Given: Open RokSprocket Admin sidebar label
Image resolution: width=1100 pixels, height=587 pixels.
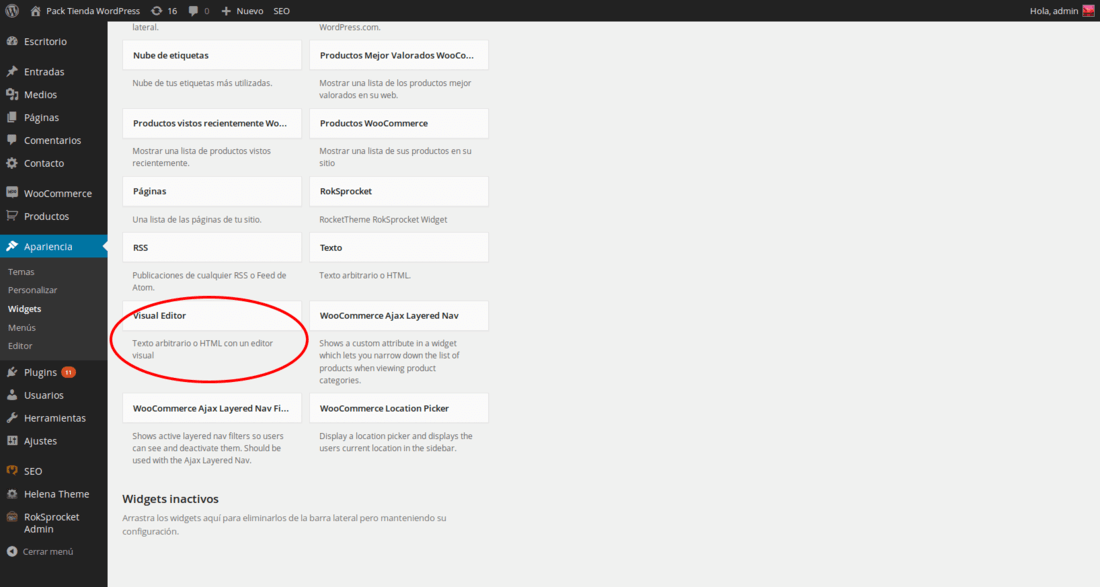Looking at the screenshot, I should pyautogui.click(x=52, y=522).
